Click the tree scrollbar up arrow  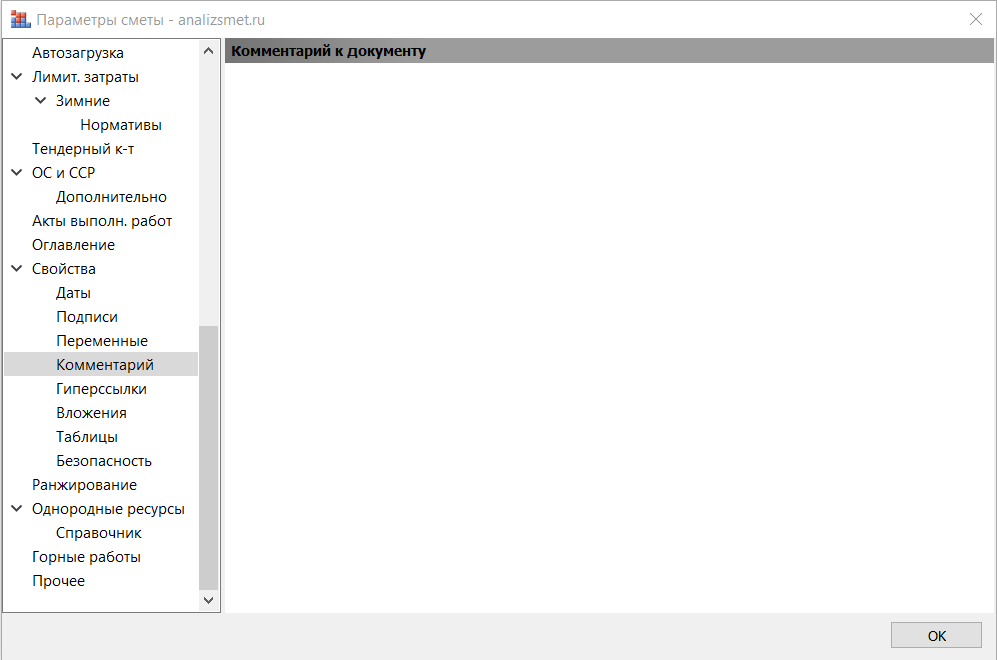(x=208, y=51)
